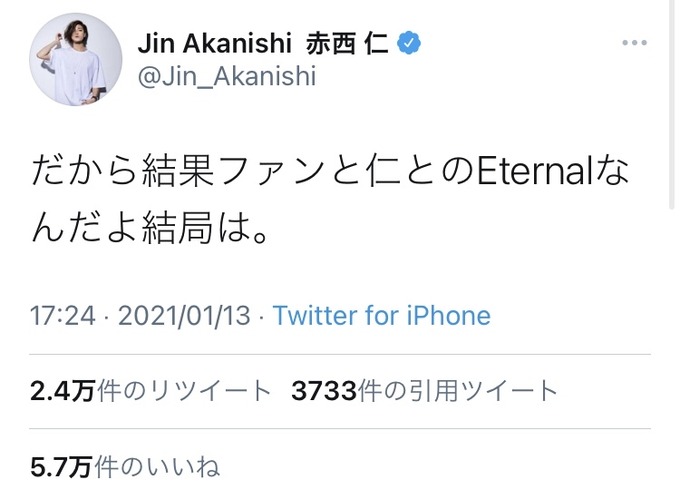Select the word Eternal in the tweet

point(535,171)
